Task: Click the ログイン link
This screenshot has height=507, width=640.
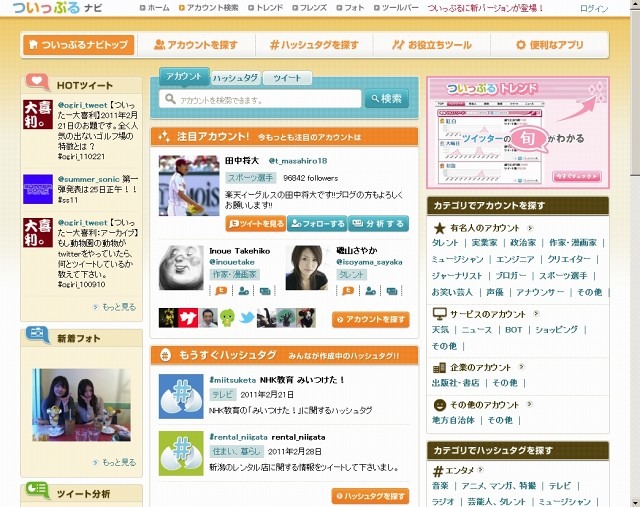Action: 594,9
